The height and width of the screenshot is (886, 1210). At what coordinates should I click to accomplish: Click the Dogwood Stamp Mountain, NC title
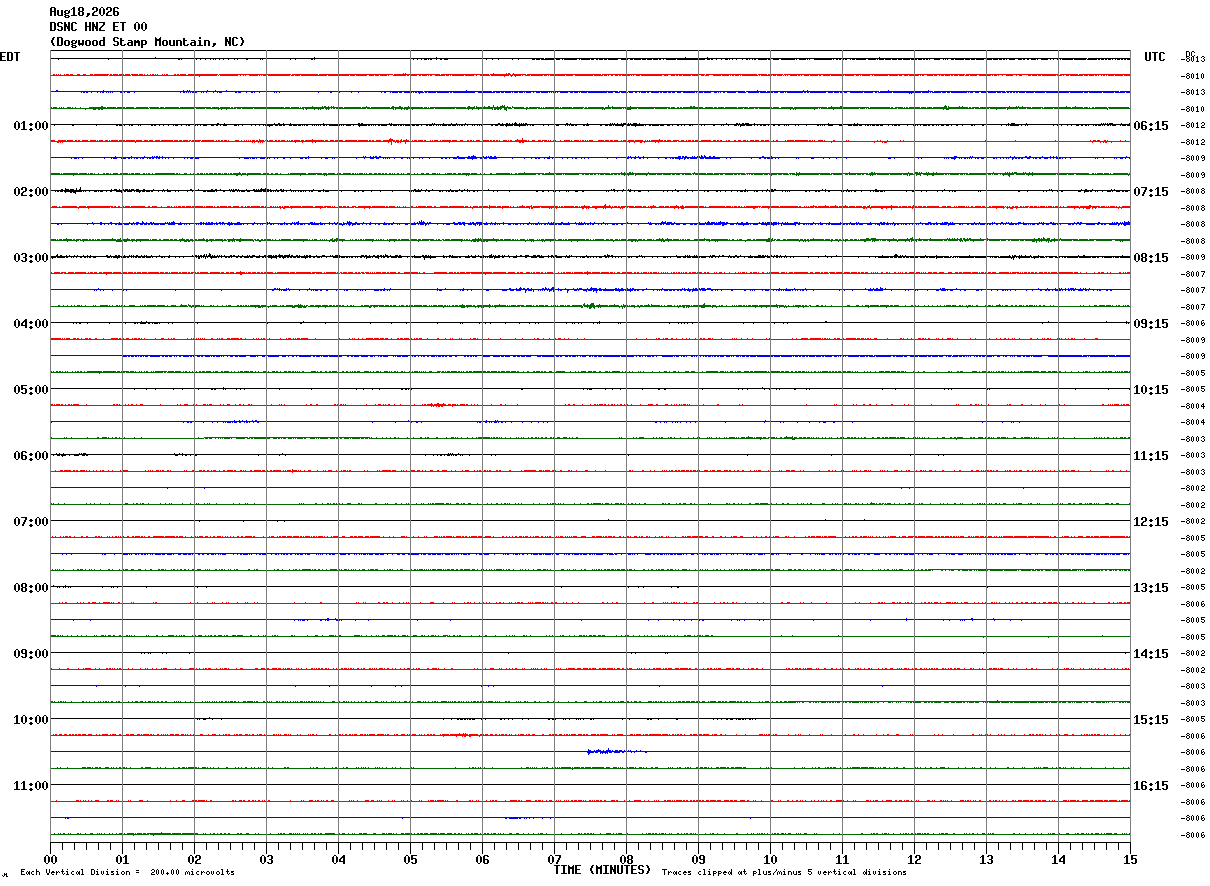tap(147, 42)
